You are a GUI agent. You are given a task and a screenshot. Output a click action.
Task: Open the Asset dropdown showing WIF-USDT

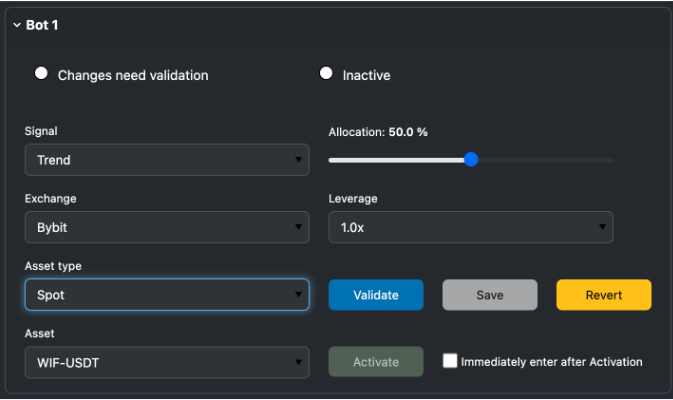pyautogui.click(x=167, y=363)
